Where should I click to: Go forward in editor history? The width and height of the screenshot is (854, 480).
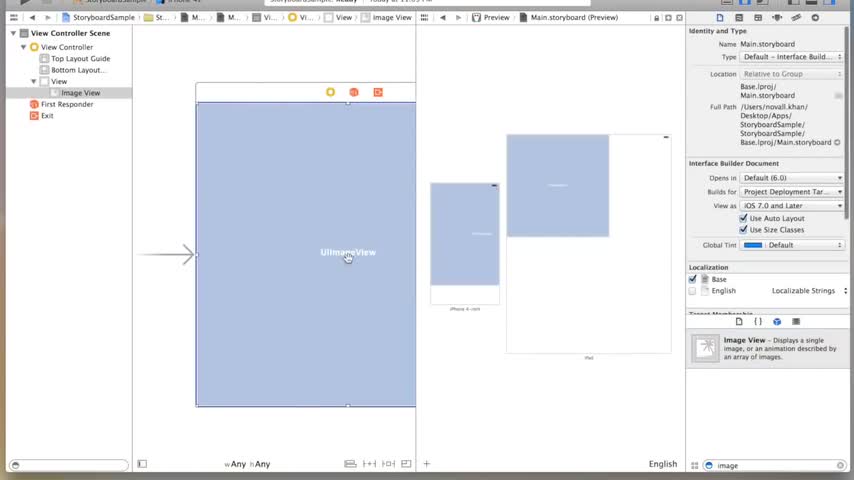click(x=47, y=17)
